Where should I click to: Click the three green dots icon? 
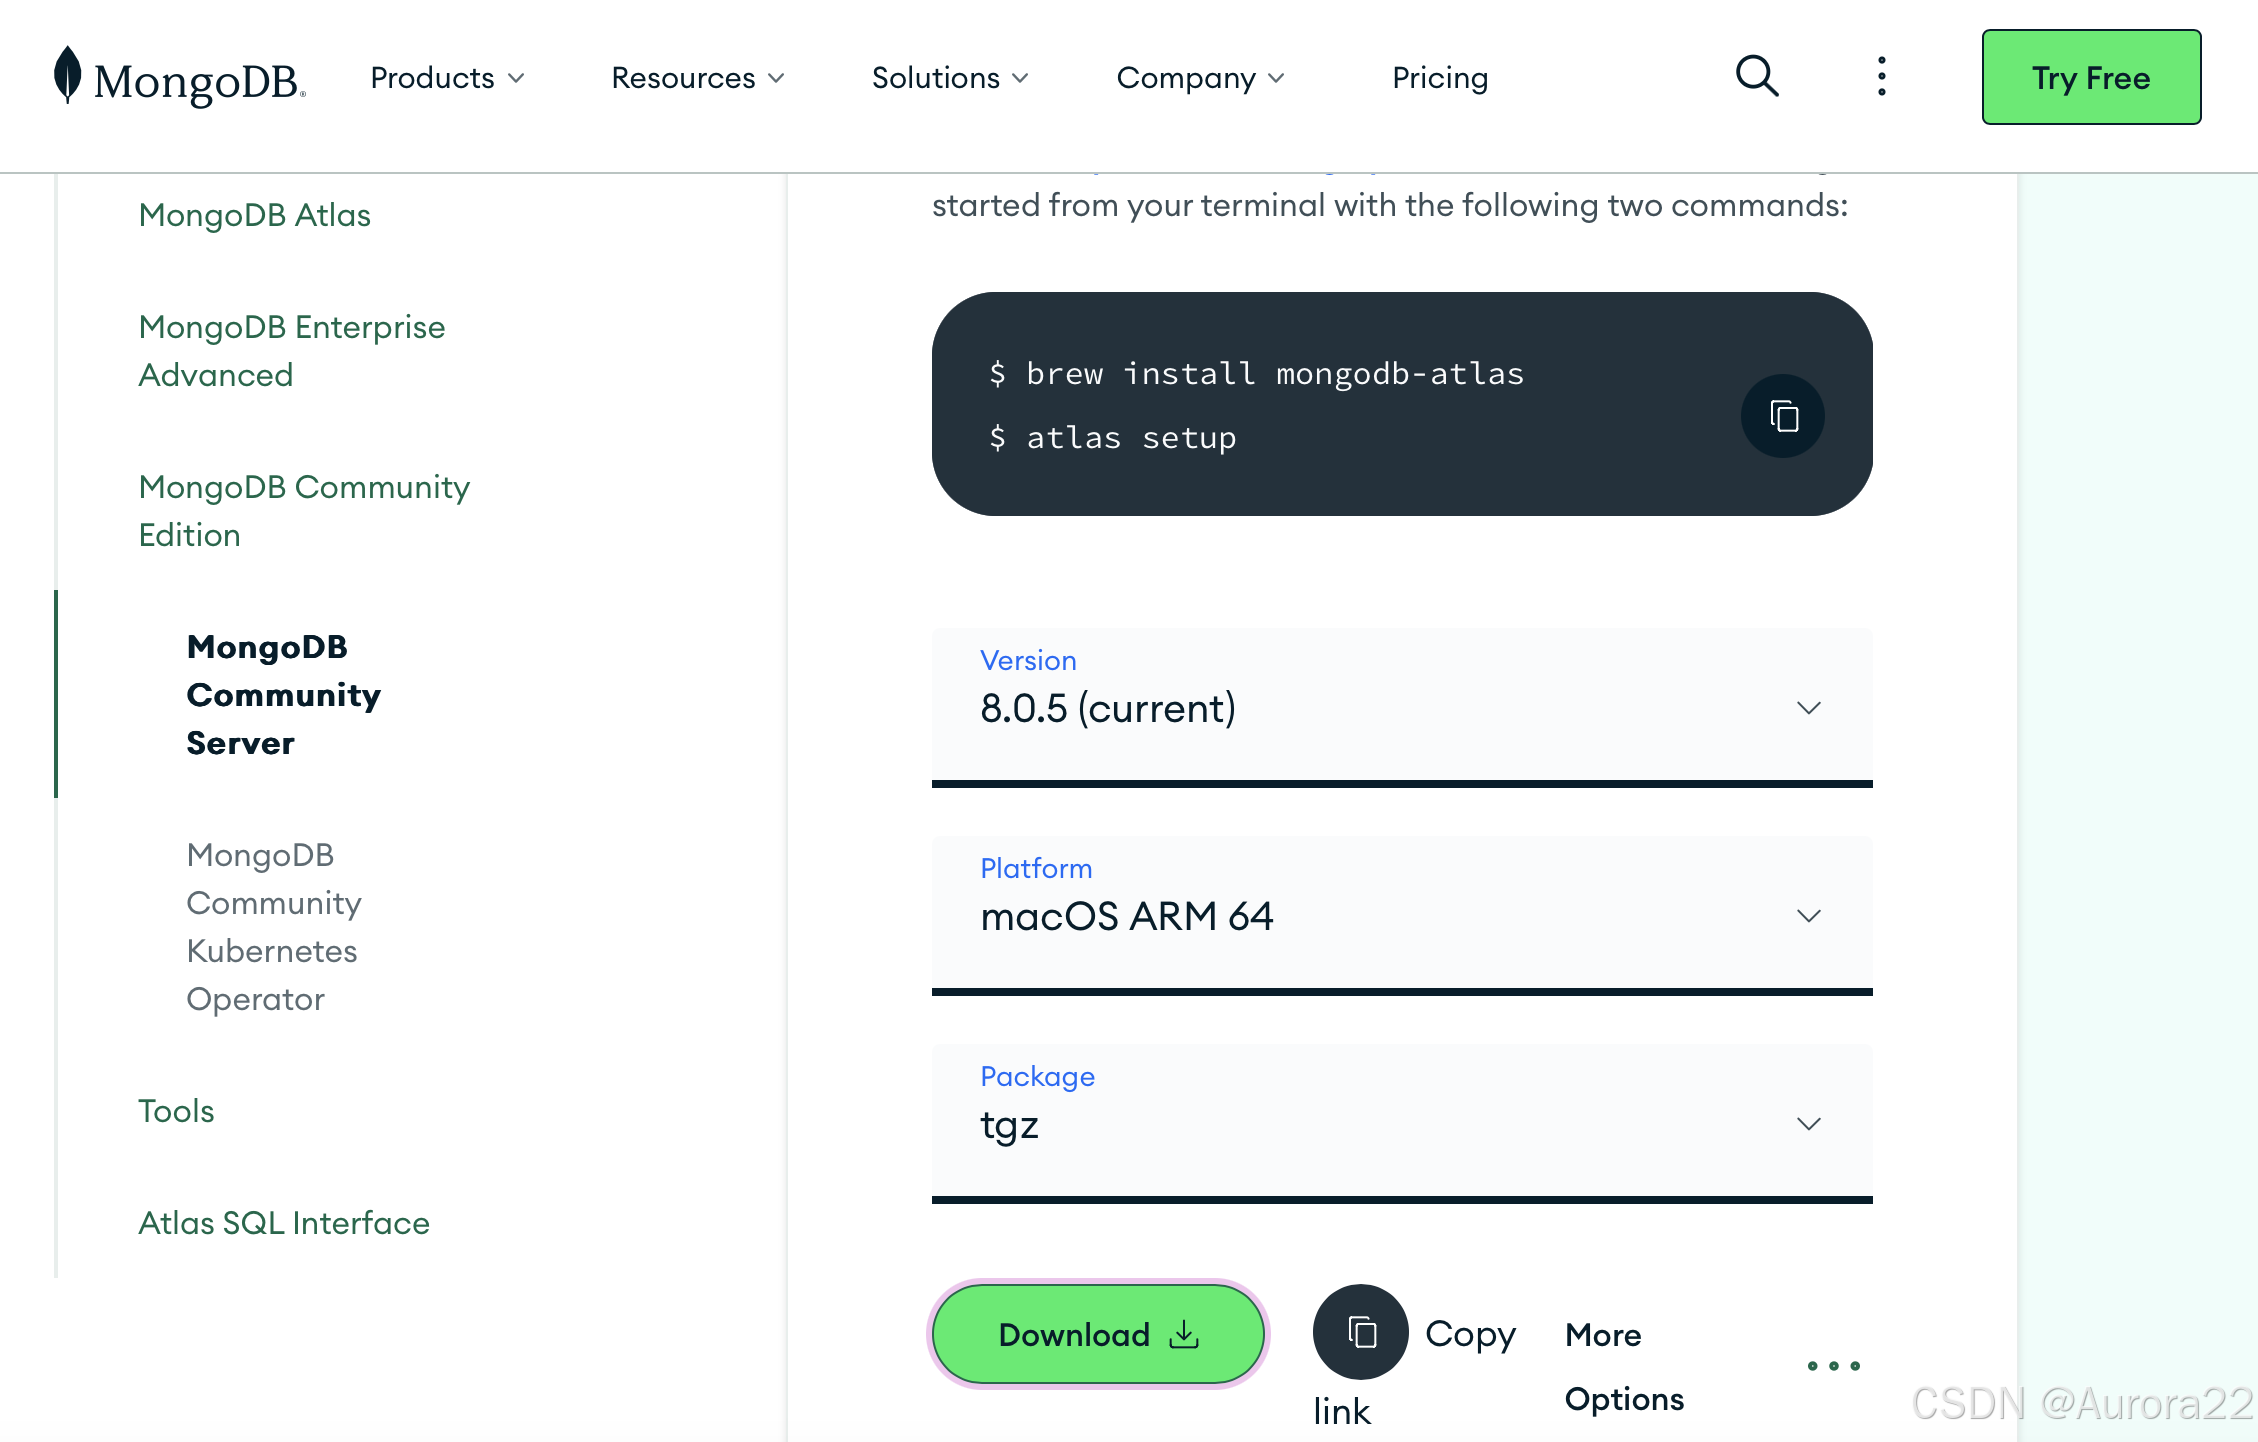point(1833,1366)
